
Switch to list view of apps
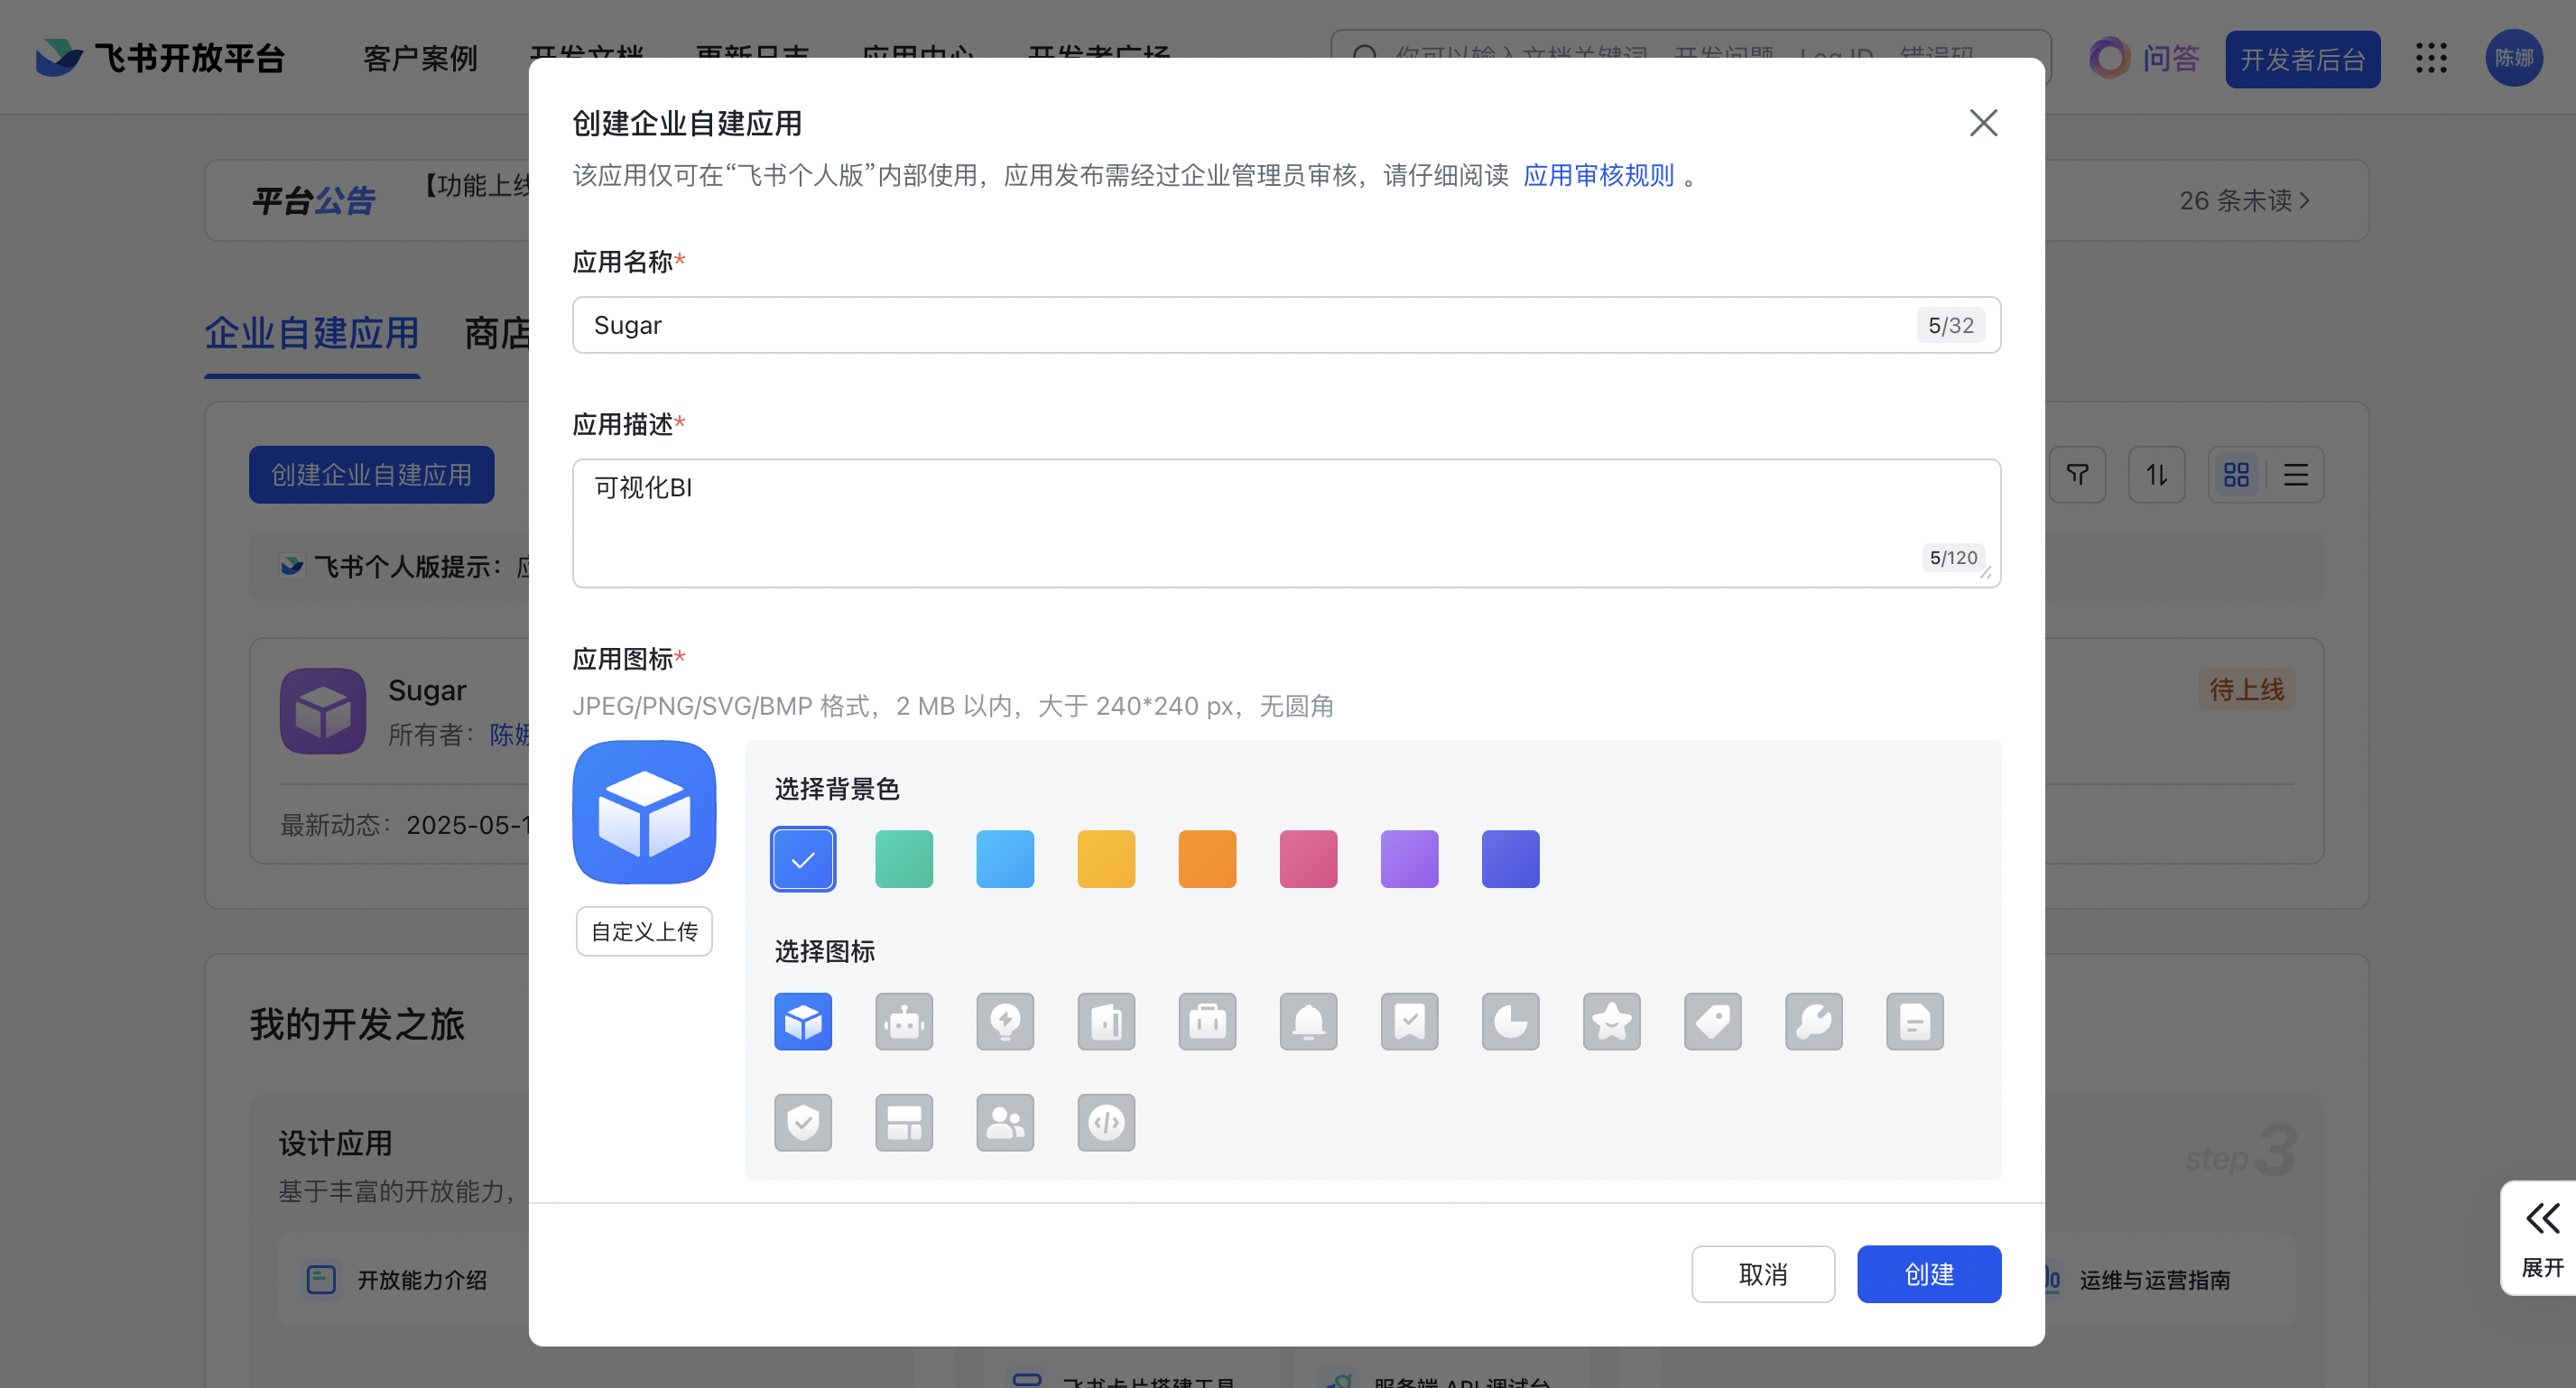point(2295,474)
